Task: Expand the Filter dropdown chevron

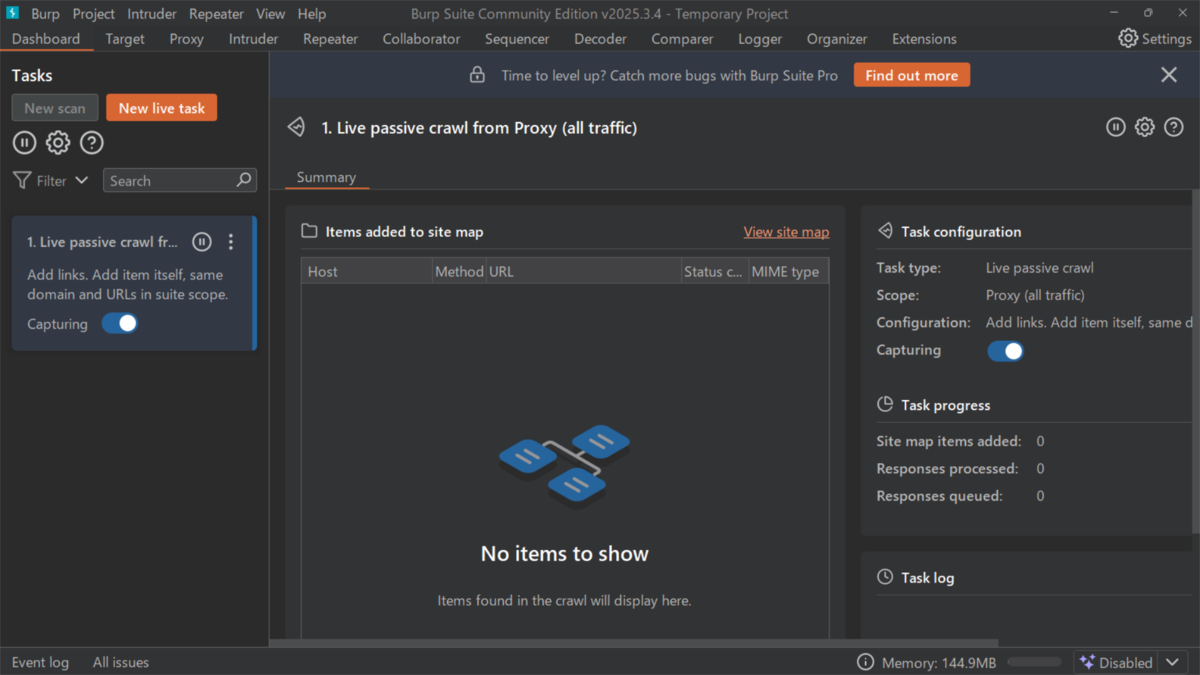Action: (82, 181)
